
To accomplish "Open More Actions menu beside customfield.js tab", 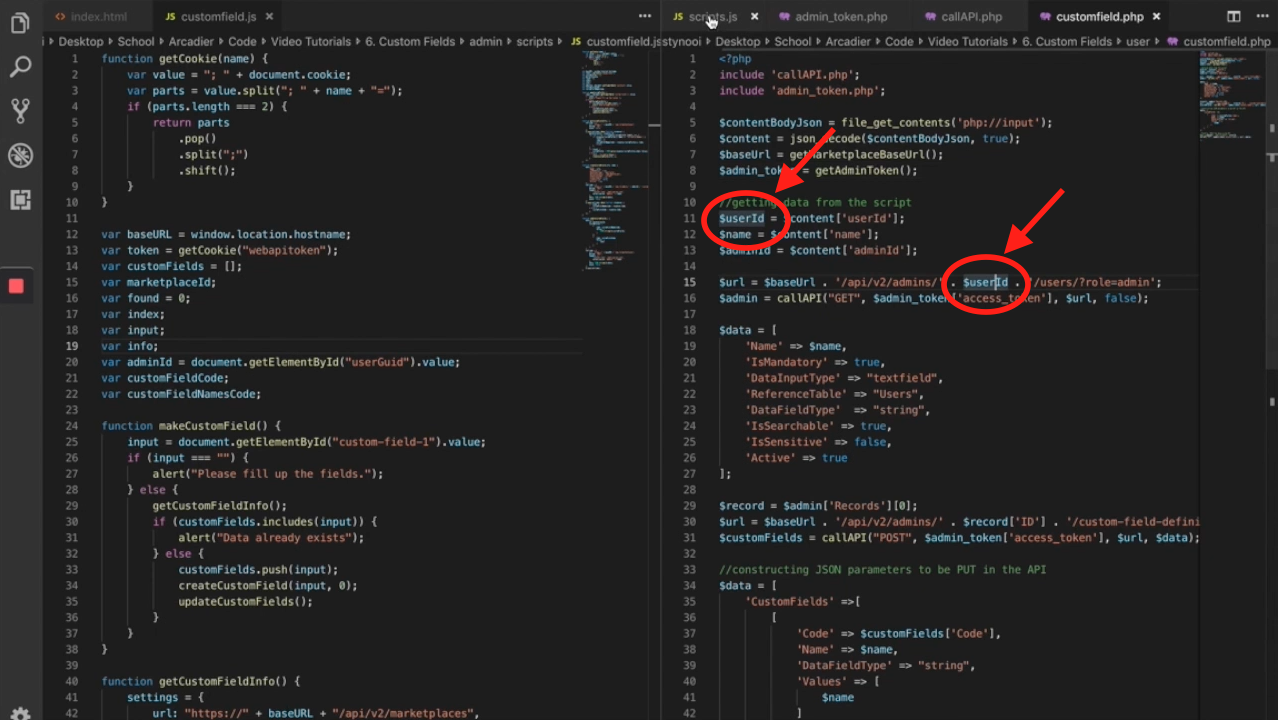I will pyautogui.click(x=644, y=17).
